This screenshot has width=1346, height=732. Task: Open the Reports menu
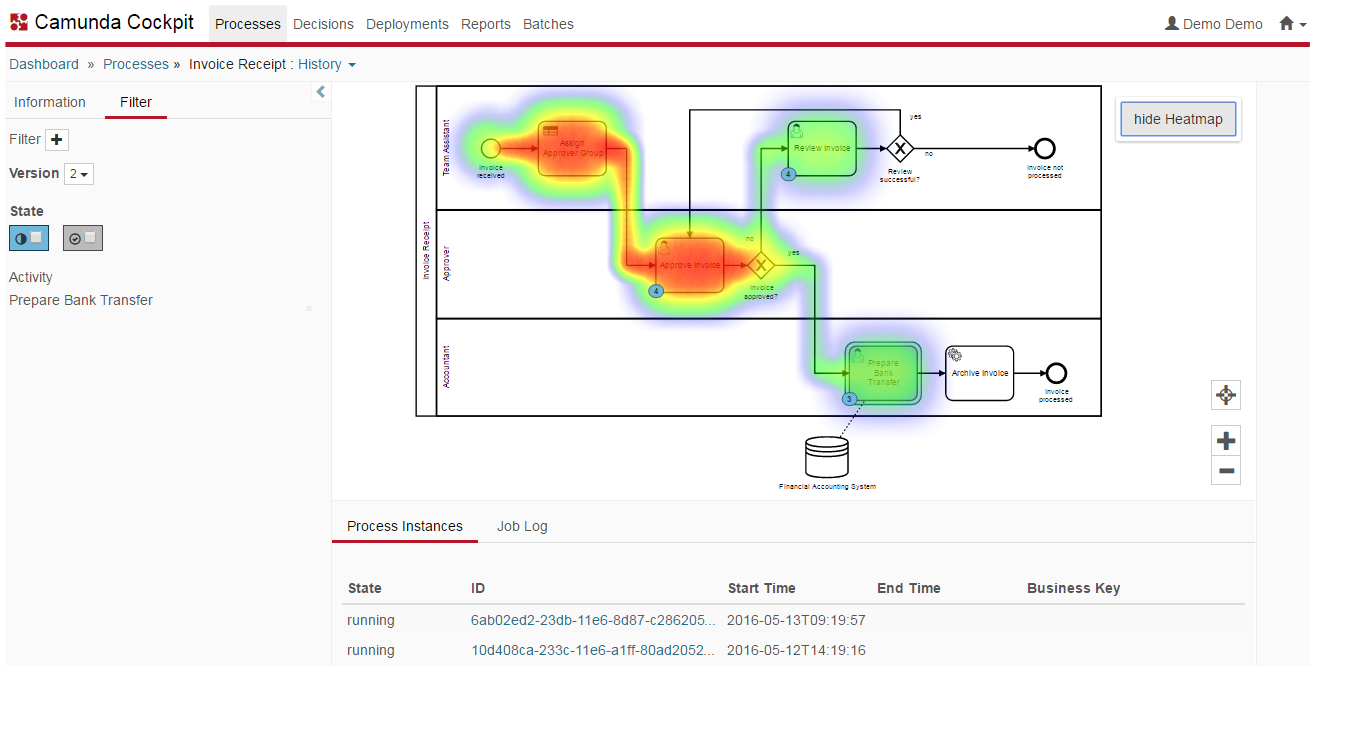486,24
